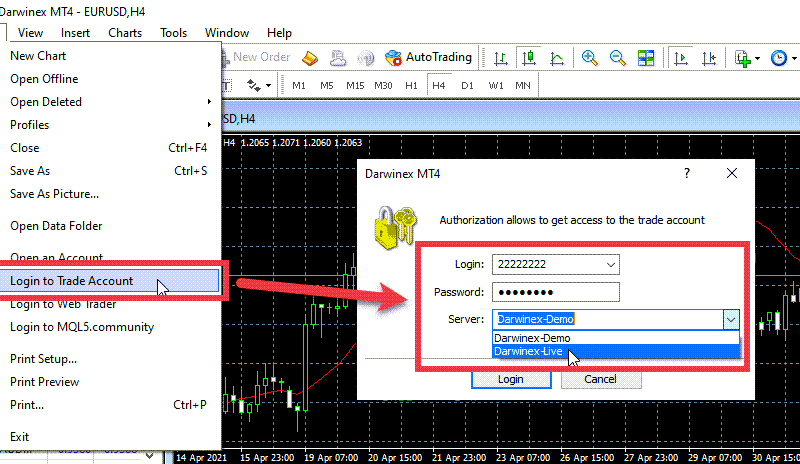
Task: Open the Insert menu
Action: [x=75, y=33]
